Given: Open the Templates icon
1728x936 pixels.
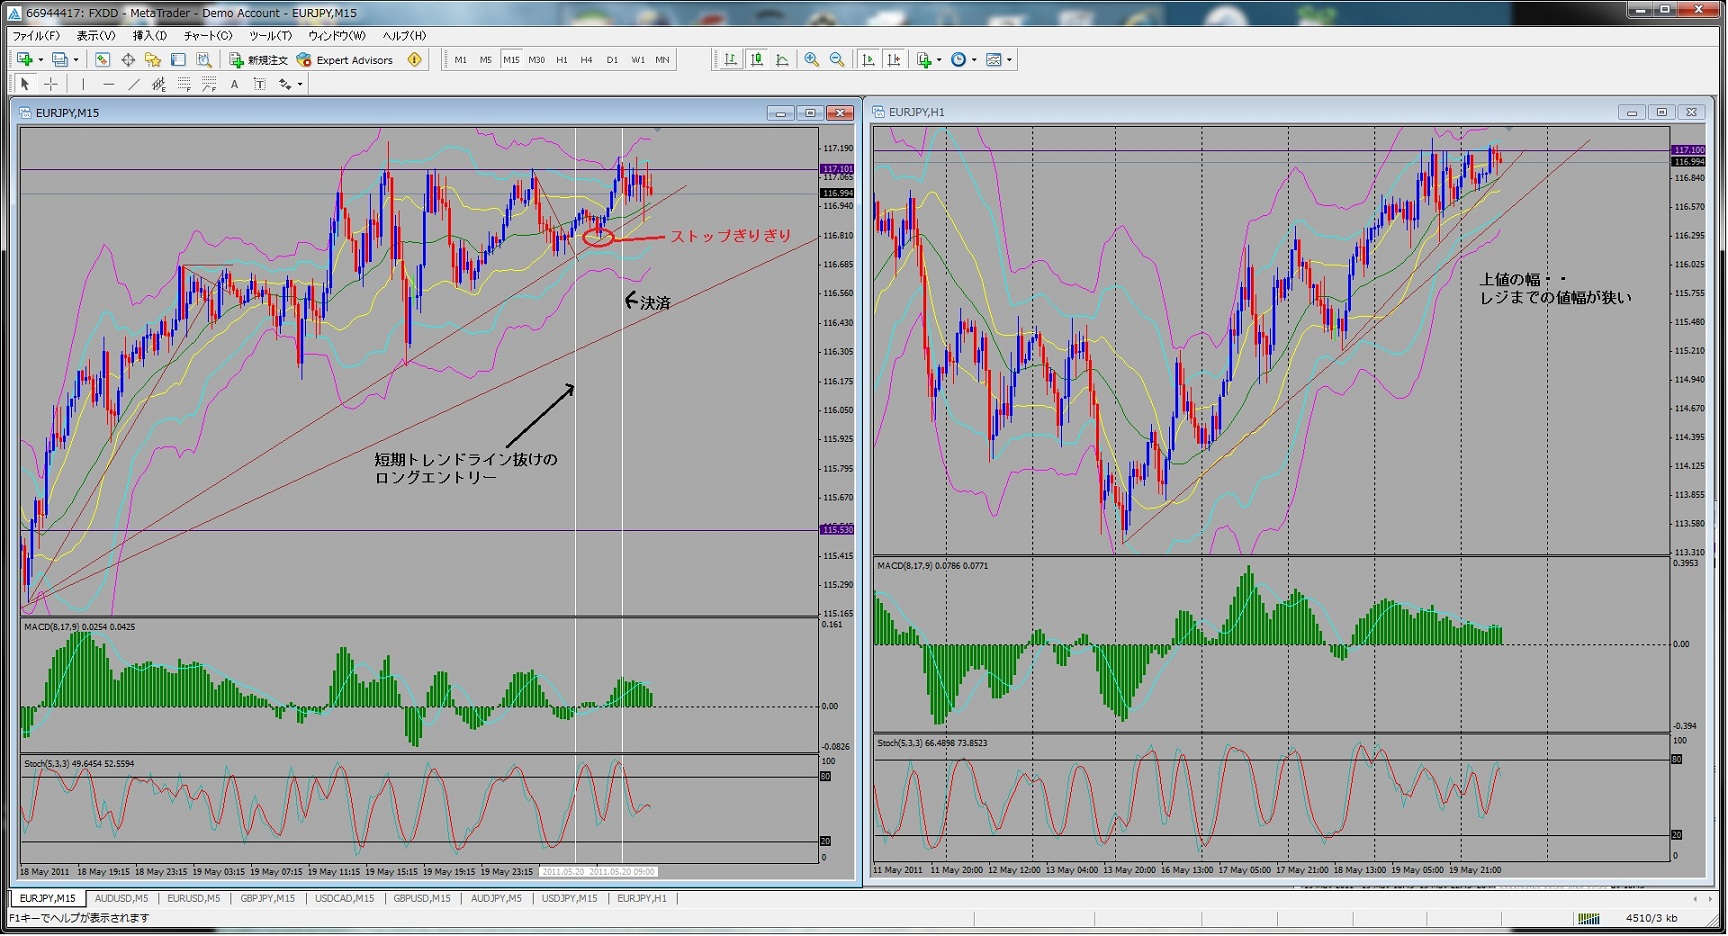Looking at the screenshot, I should click(994, 60).
